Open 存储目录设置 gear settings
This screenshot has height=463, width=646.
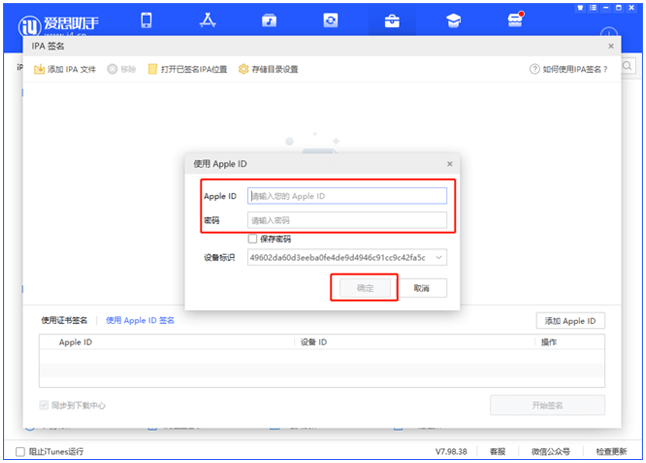(243, 69)
